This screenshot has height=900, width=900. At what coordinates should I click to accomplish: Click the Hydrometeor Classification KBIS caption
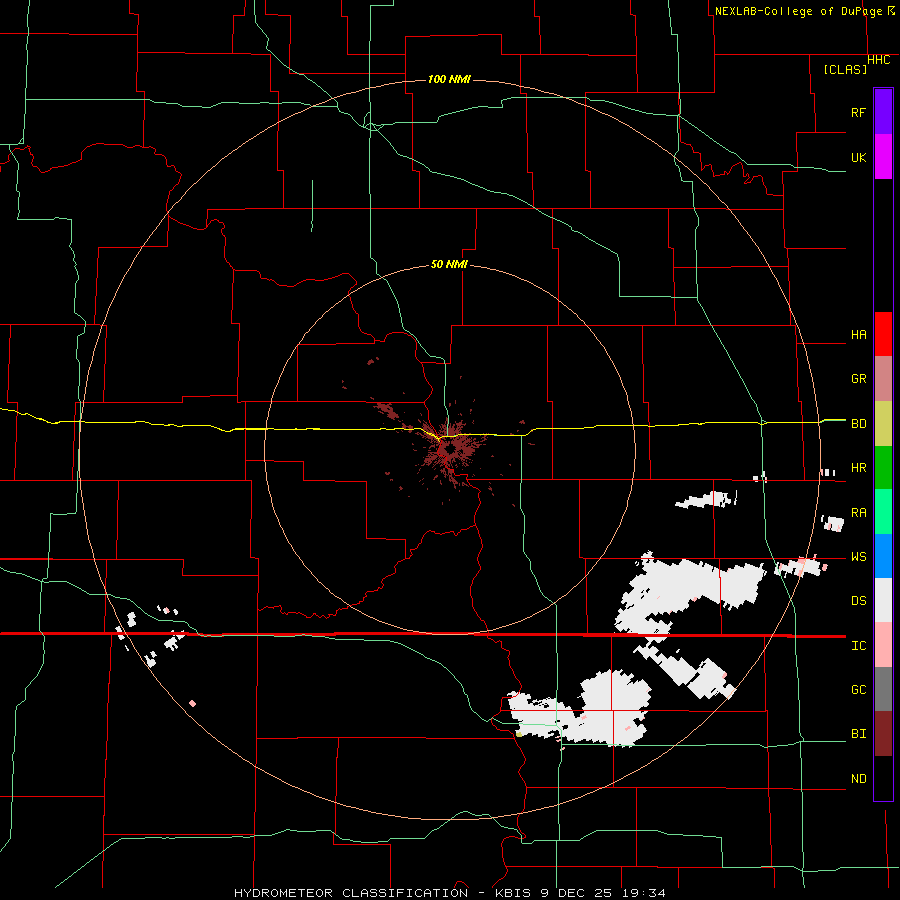pyautogui.click(x=449, y=893)
